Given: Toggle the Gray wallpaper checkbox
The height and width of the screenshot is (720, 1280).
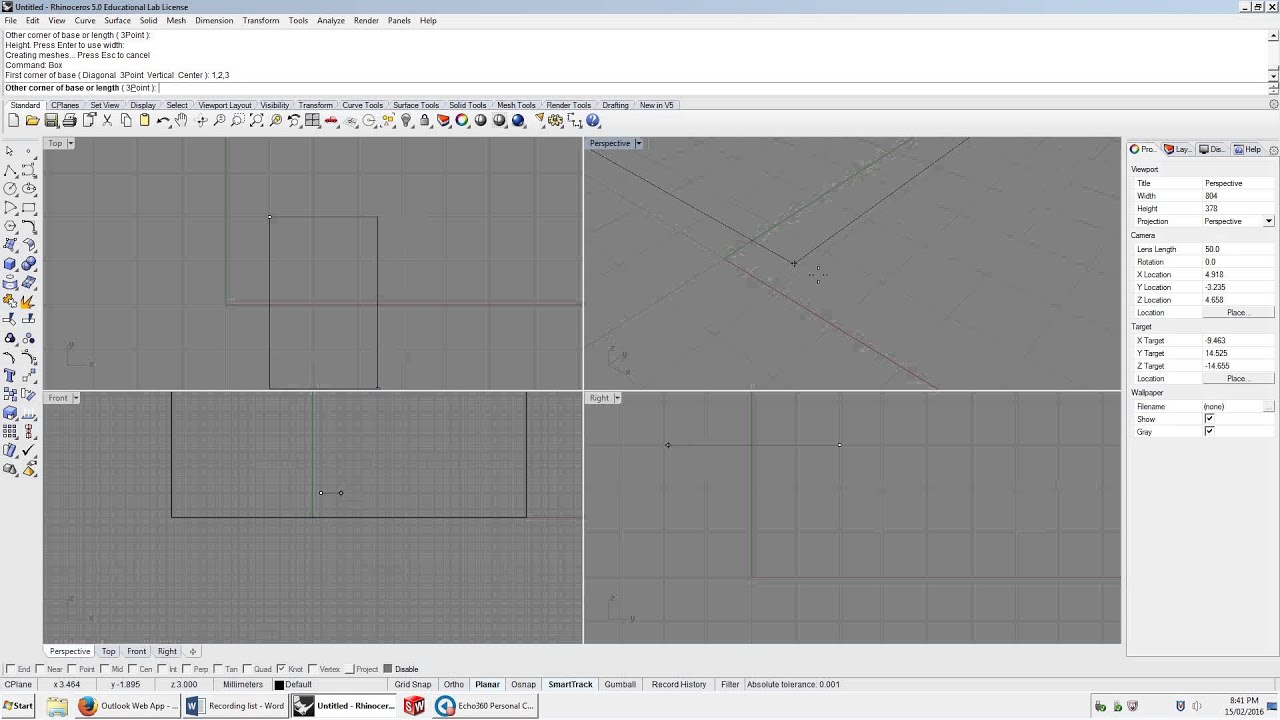Looking at the screenshot, I should click(1209, 432).
